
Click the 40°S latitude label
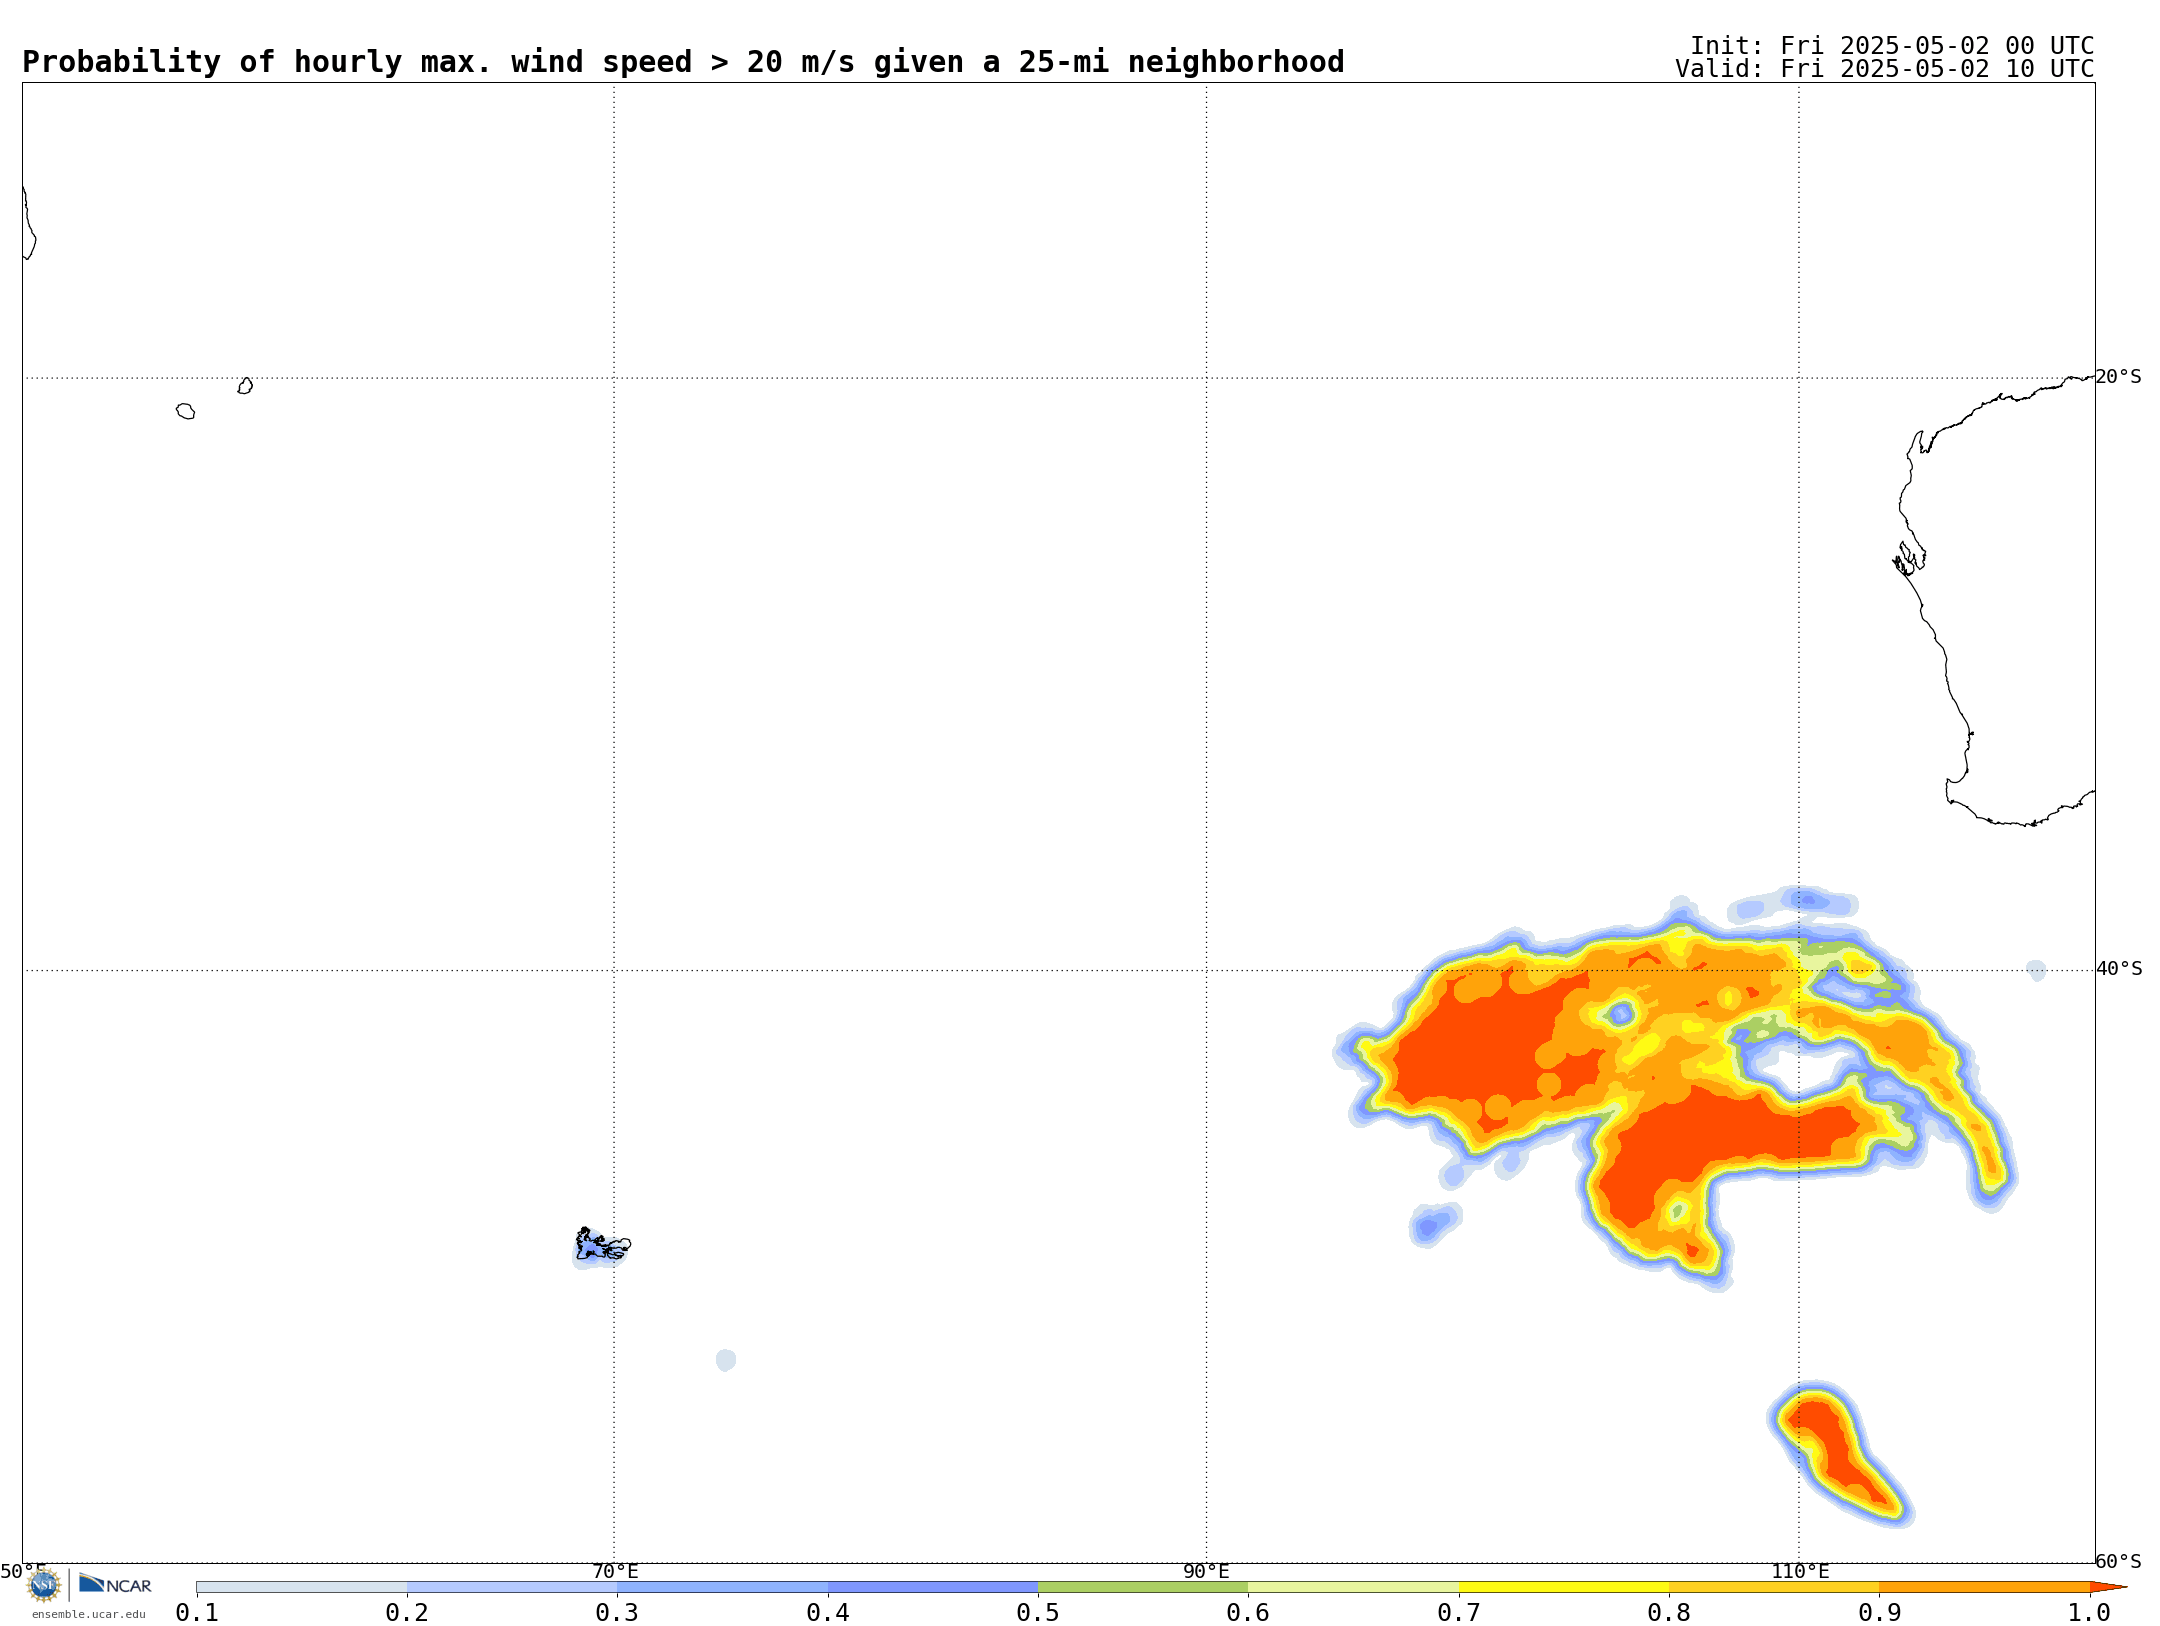click(2119, 968)
